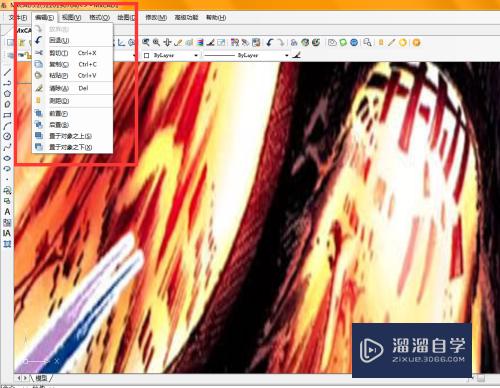
Task: Expand the ByLayer linetype dropdown
Action: pos(287,55)
